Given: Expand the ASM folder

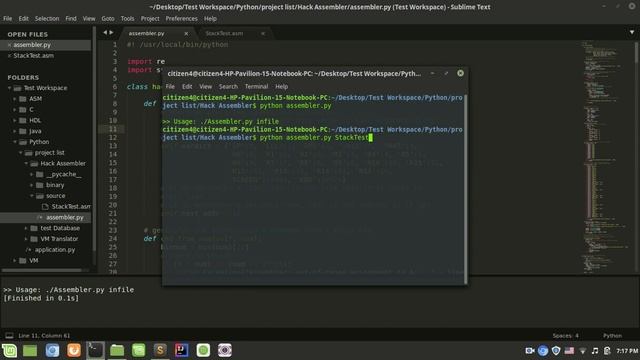Looking at the screenshot, I should [x=15, y=99].
